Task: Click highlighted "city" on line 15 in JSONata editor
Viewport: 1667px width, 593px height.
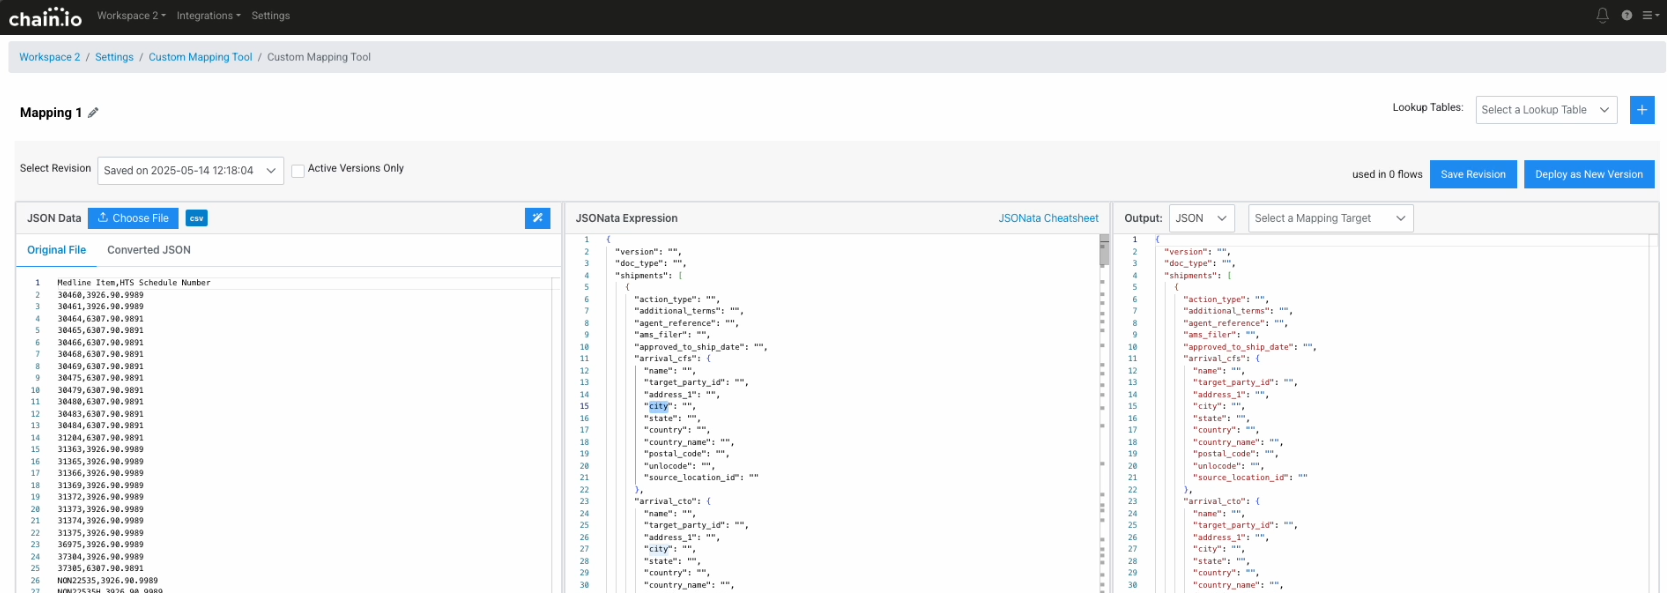Action: (659, 406)
